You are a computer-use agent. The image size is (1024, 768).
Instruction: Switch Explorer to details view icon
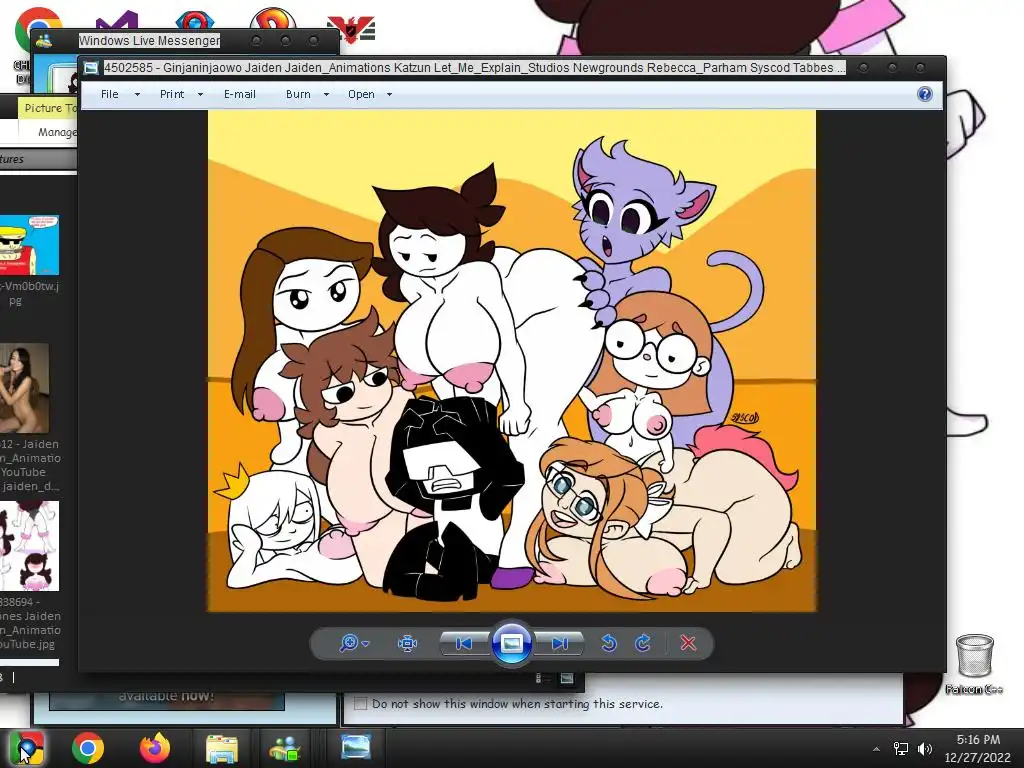[539, 679]
